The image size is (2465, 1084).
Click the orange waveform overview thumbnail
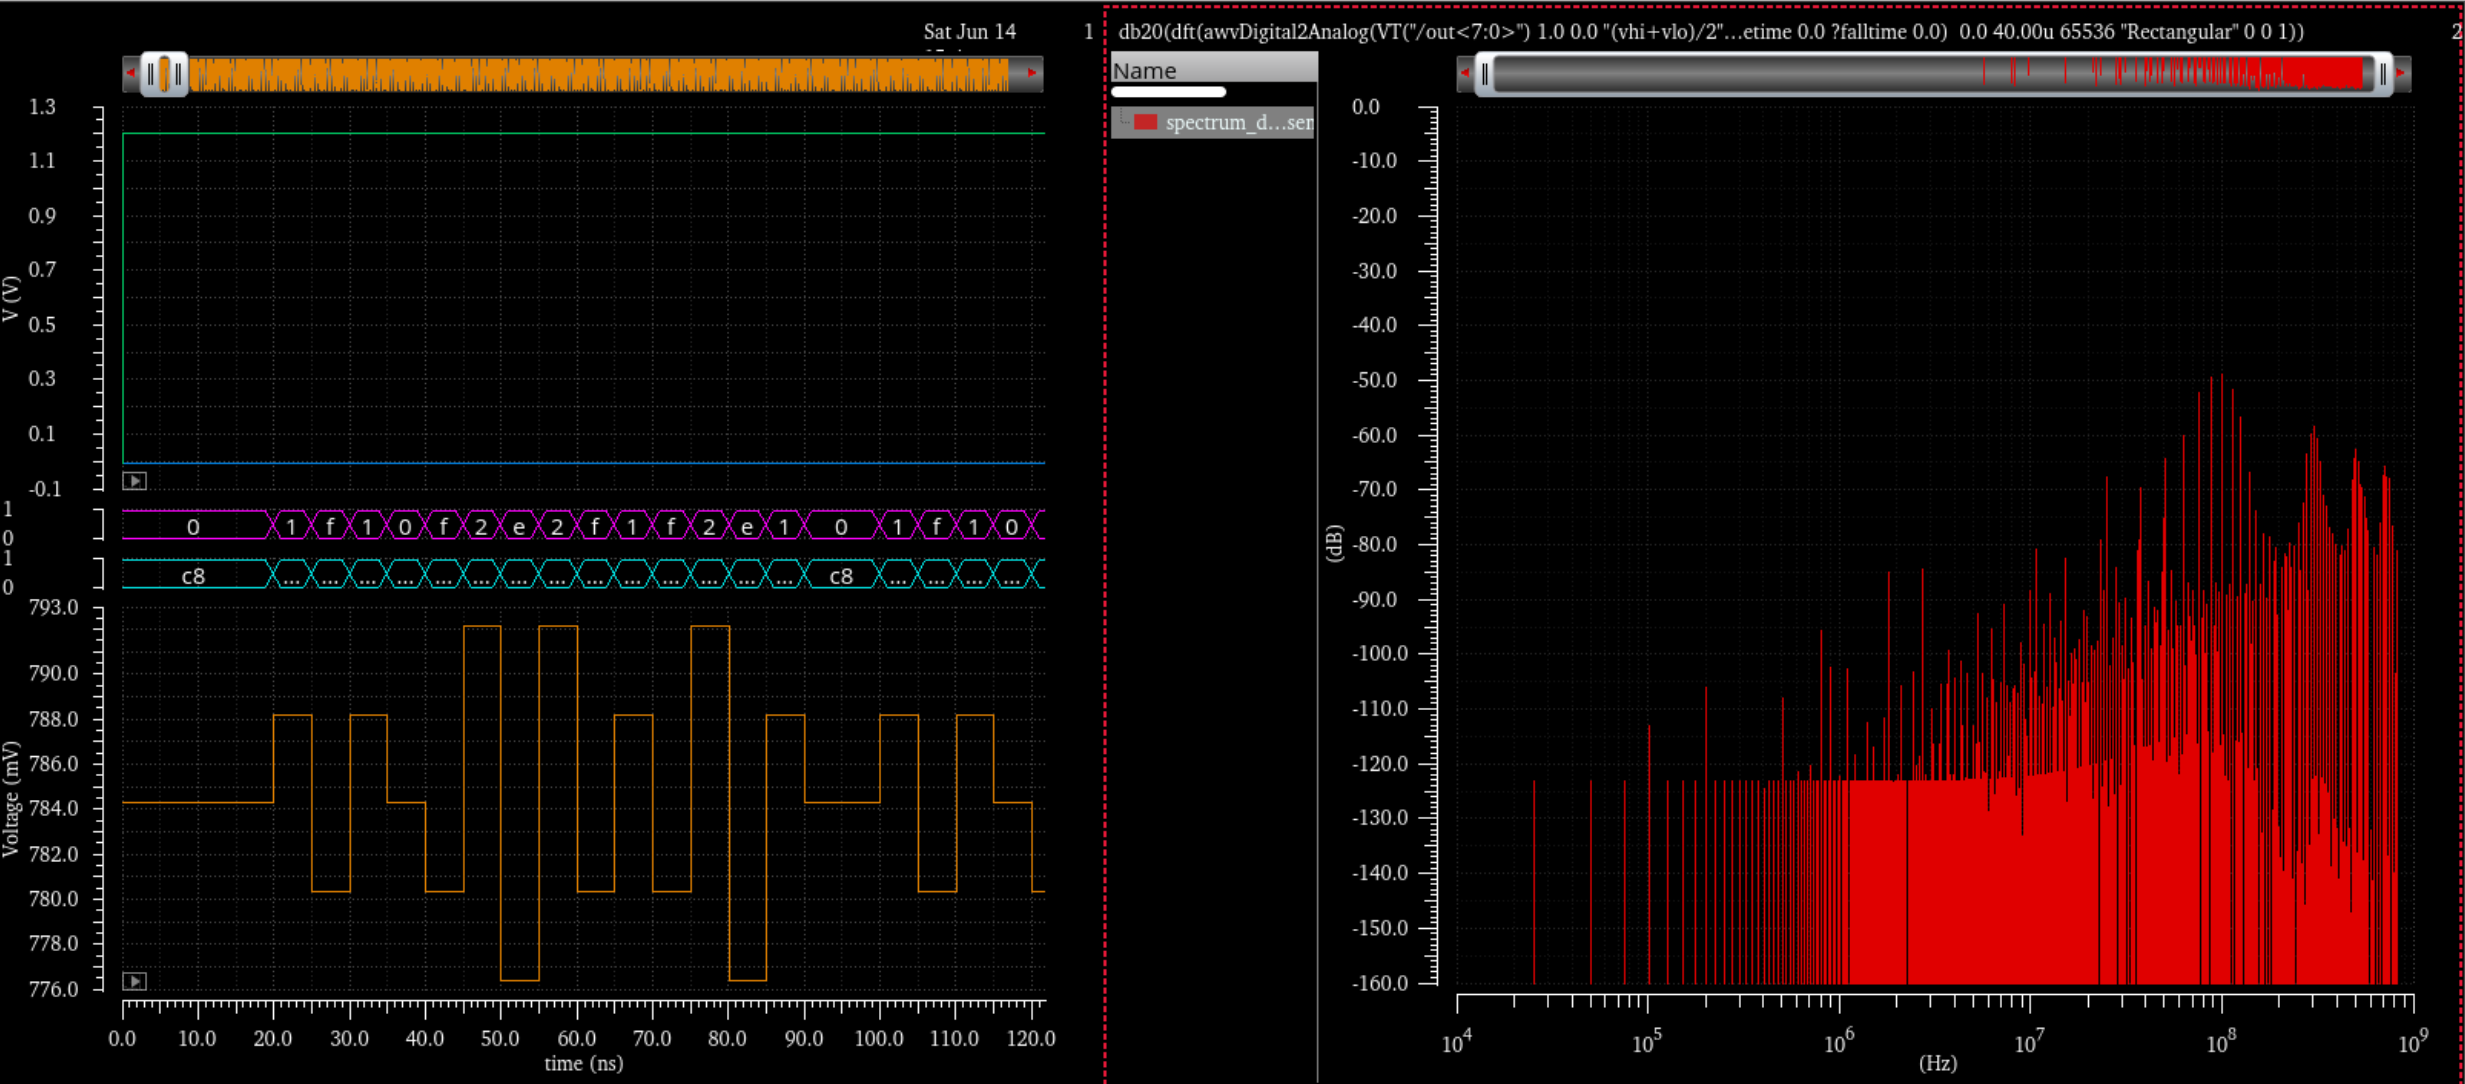pyautogui.click(x=600, y=72)
